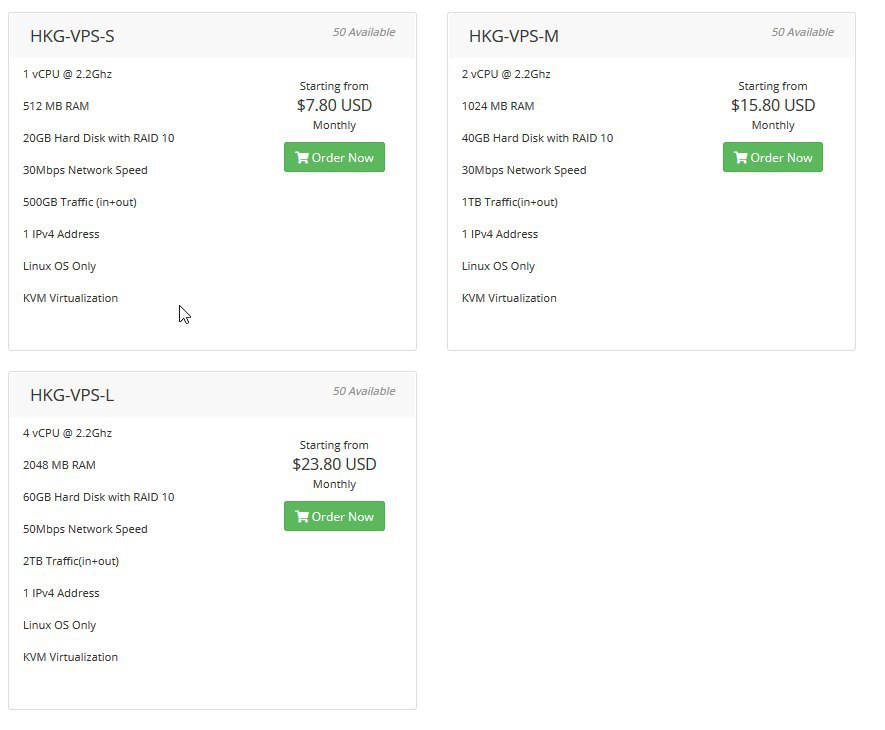Order the $15.80 USD plan
Image resolution: width=885 pixels, height=730 pixels.
773,157
